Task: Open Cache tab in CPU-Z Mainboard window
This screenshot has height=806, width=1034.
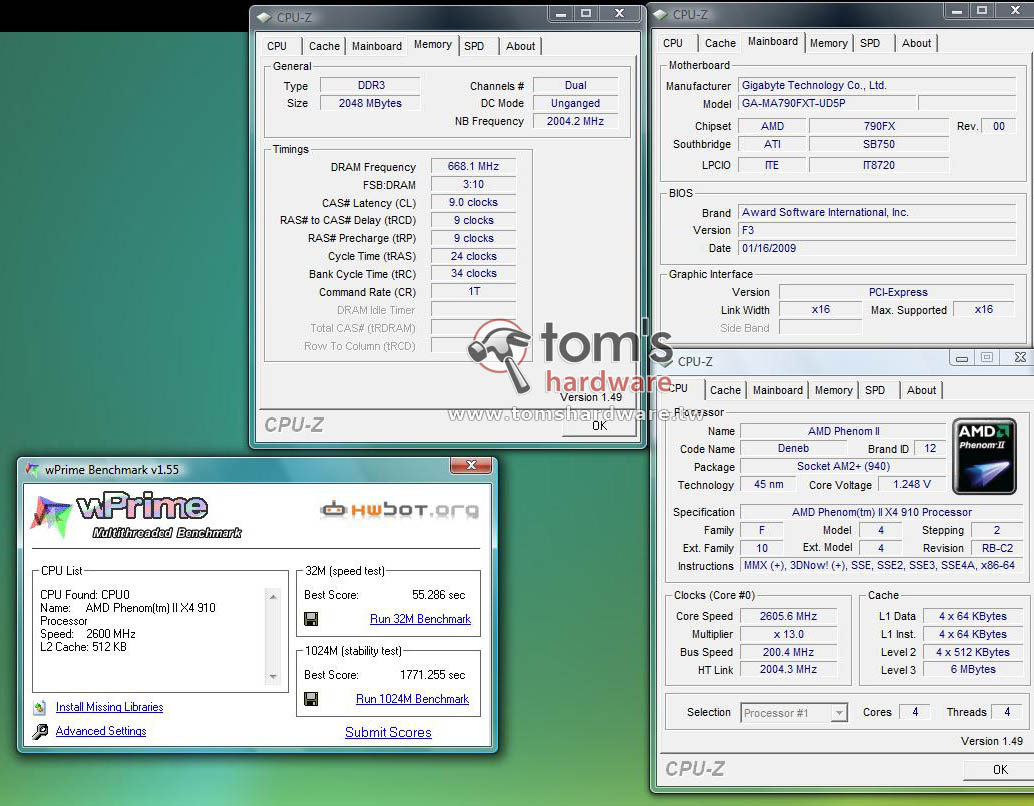Action: point(720,43)
